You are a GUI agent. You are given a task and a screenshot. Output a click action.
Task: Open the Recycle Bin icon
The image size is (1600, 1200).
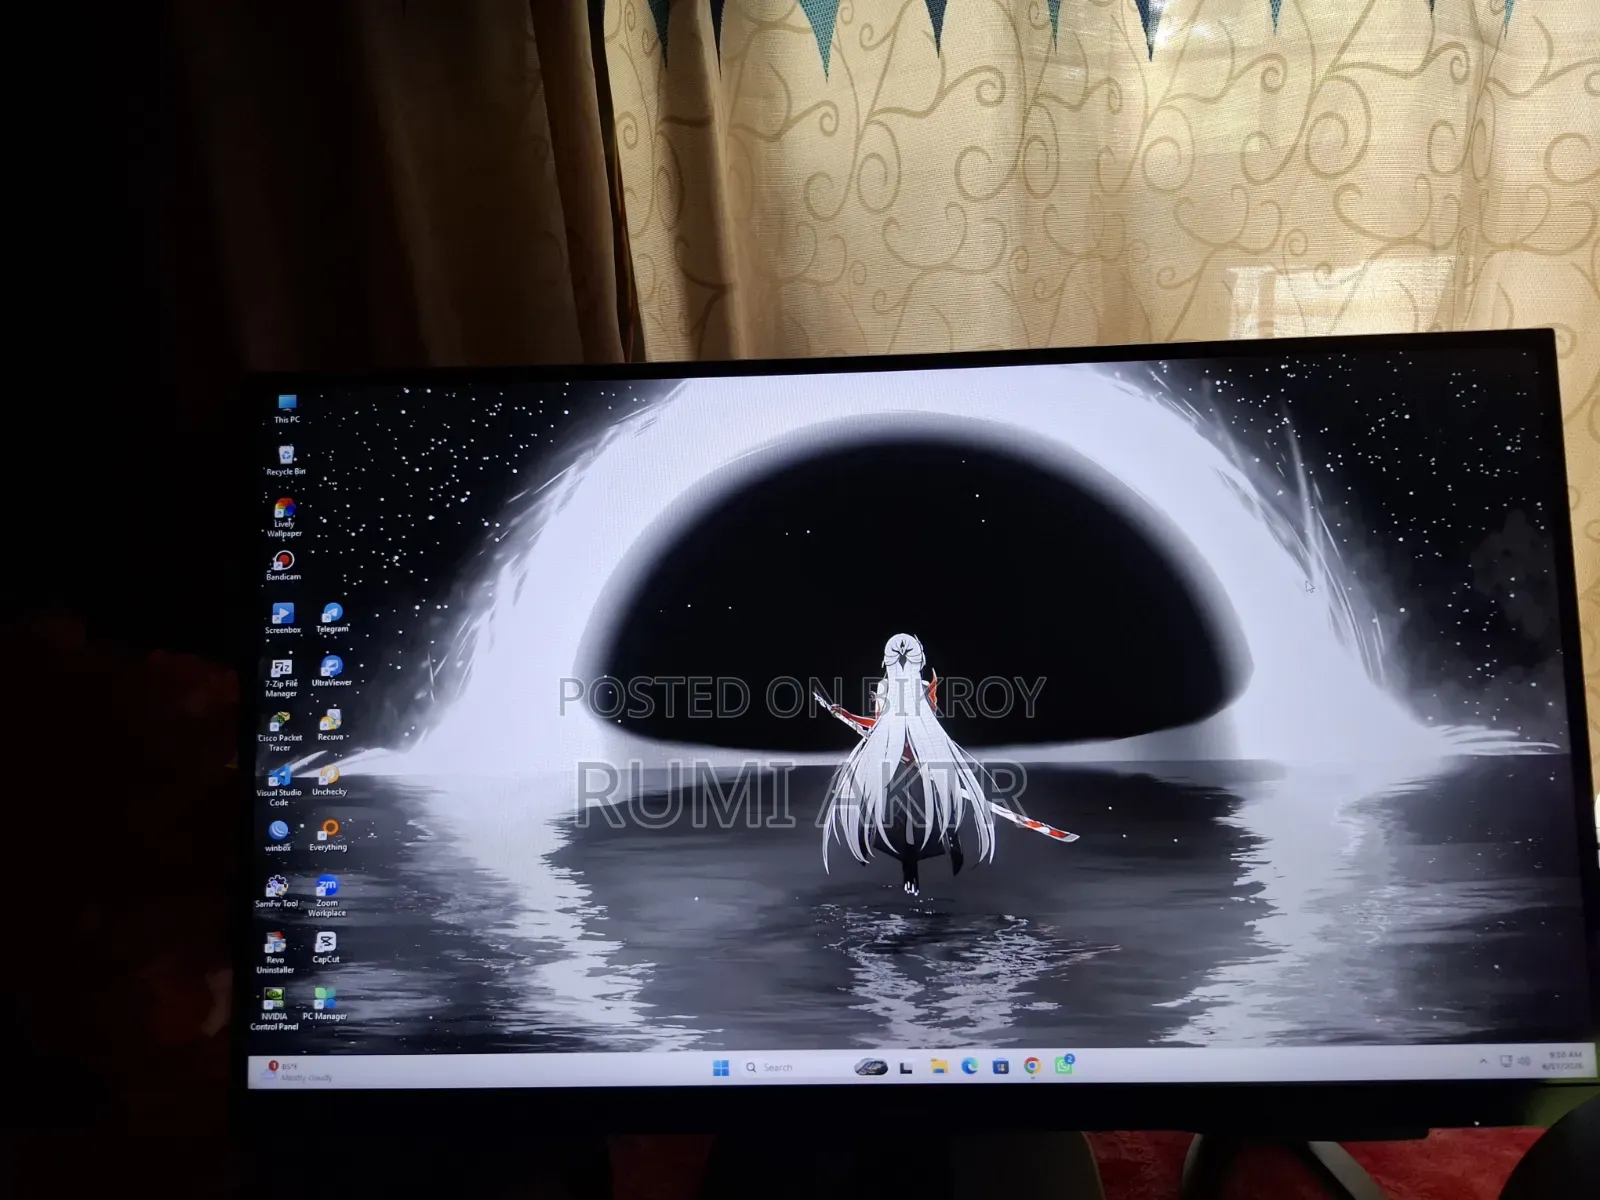[x=286, y=461]
